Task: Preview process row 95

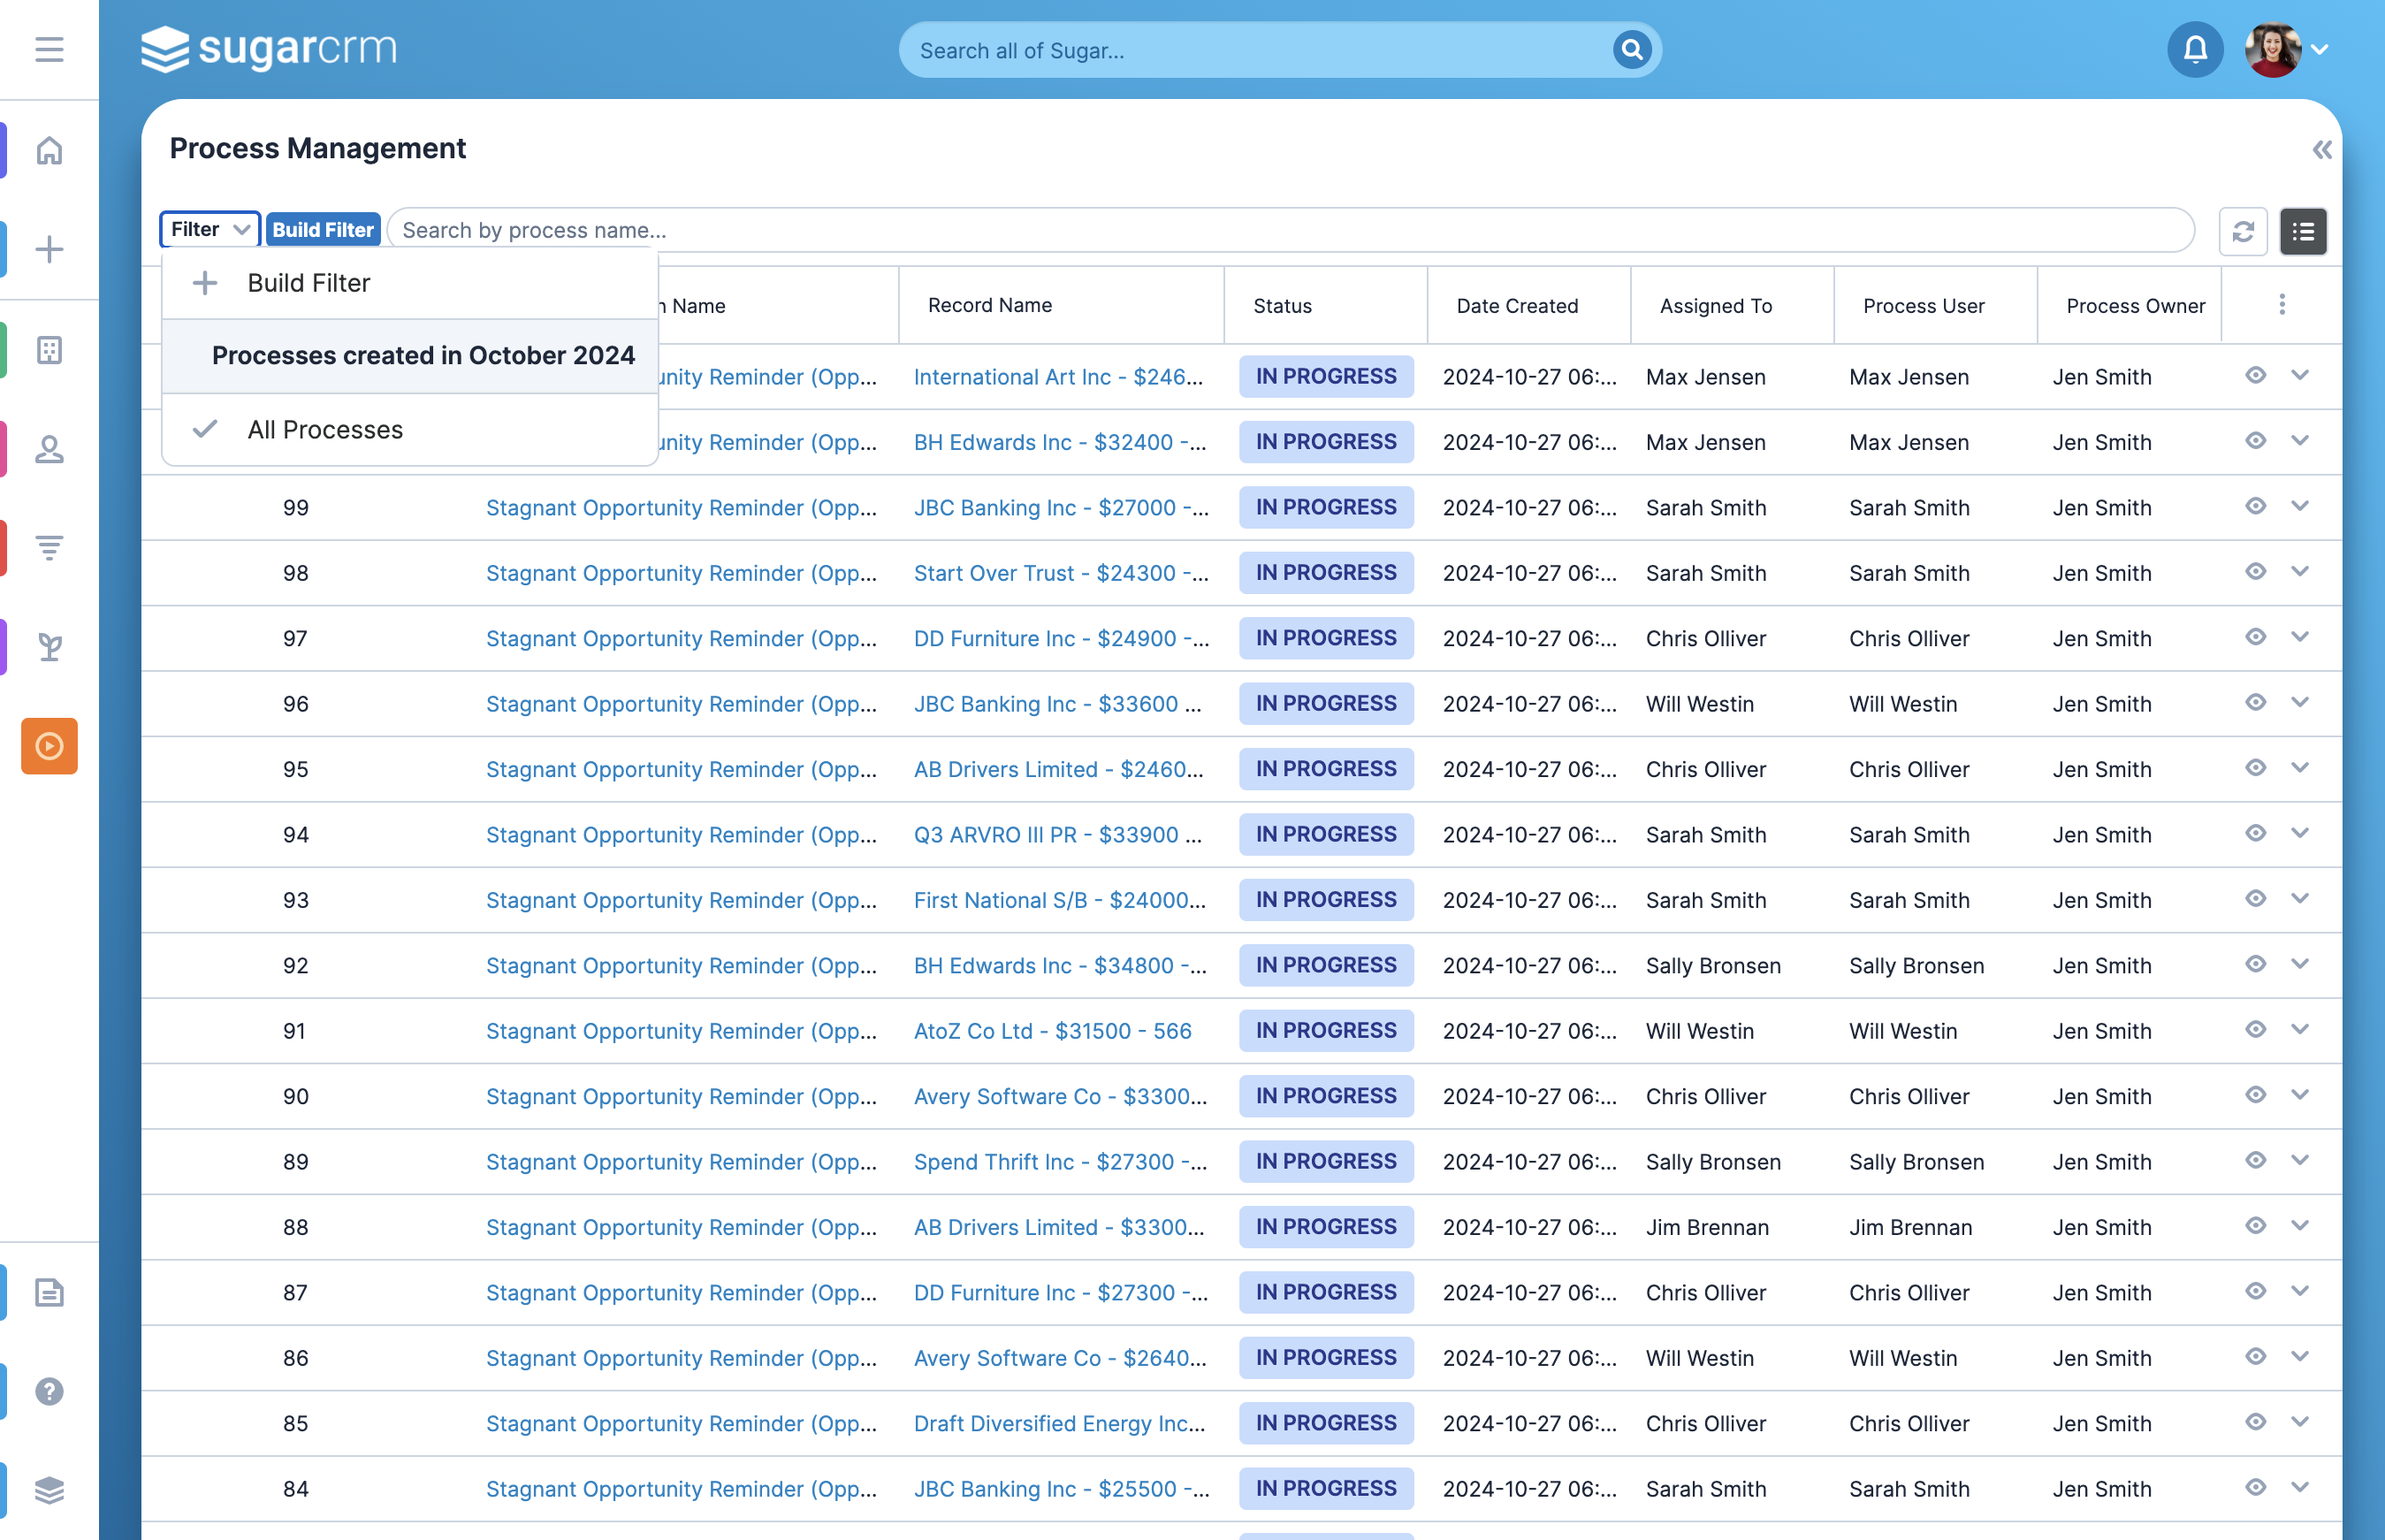Action: tap(2255, 768)
